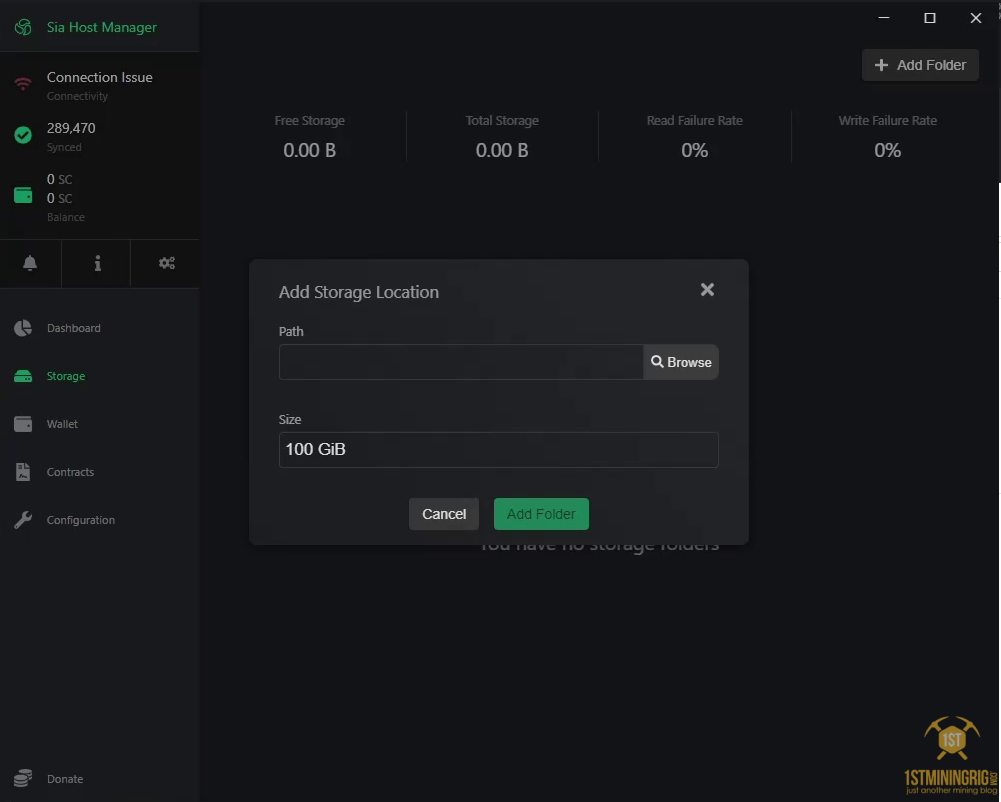The width and height of the screenshot is (1001, 802).
Task: Click the 289,470 synced block height
Action: (x=71, y=128)
